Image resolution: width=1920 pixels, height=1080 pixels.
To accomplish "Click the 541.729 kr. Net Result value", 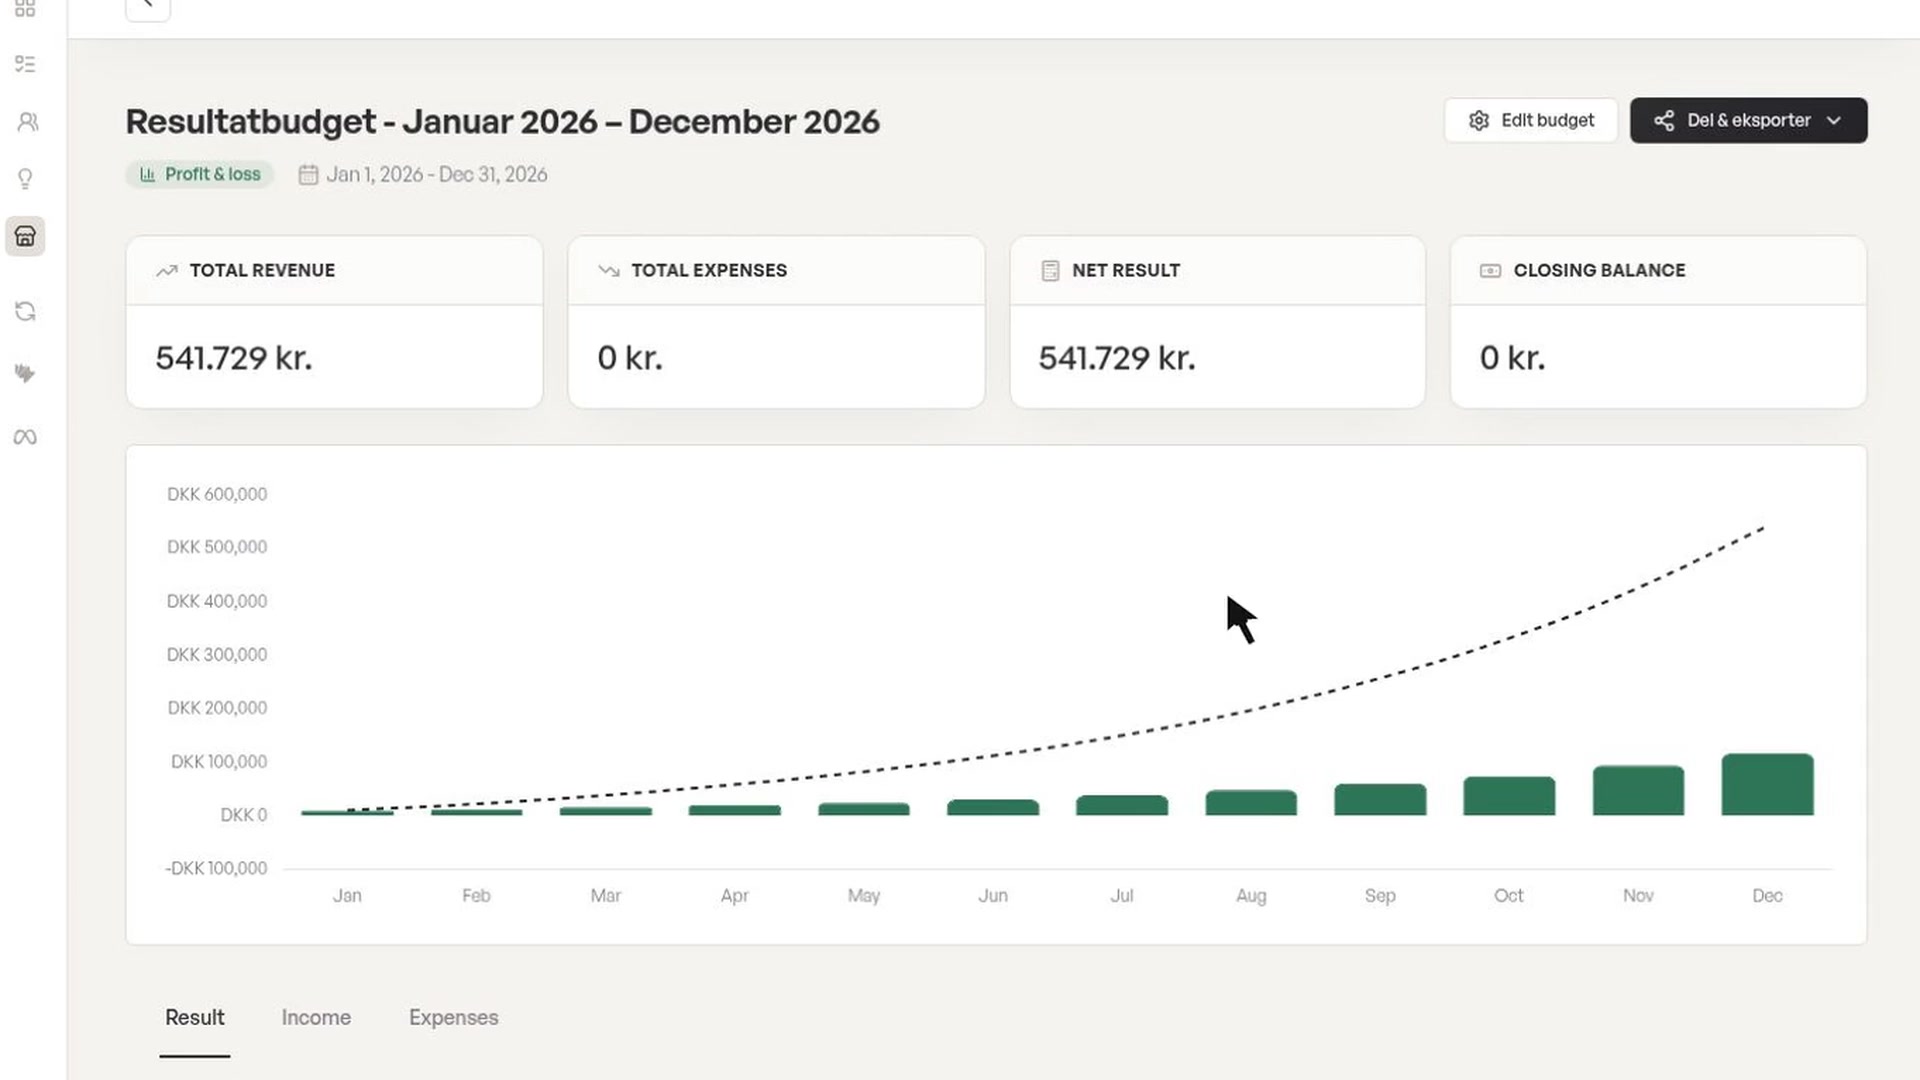I will tap(1117, 358).
